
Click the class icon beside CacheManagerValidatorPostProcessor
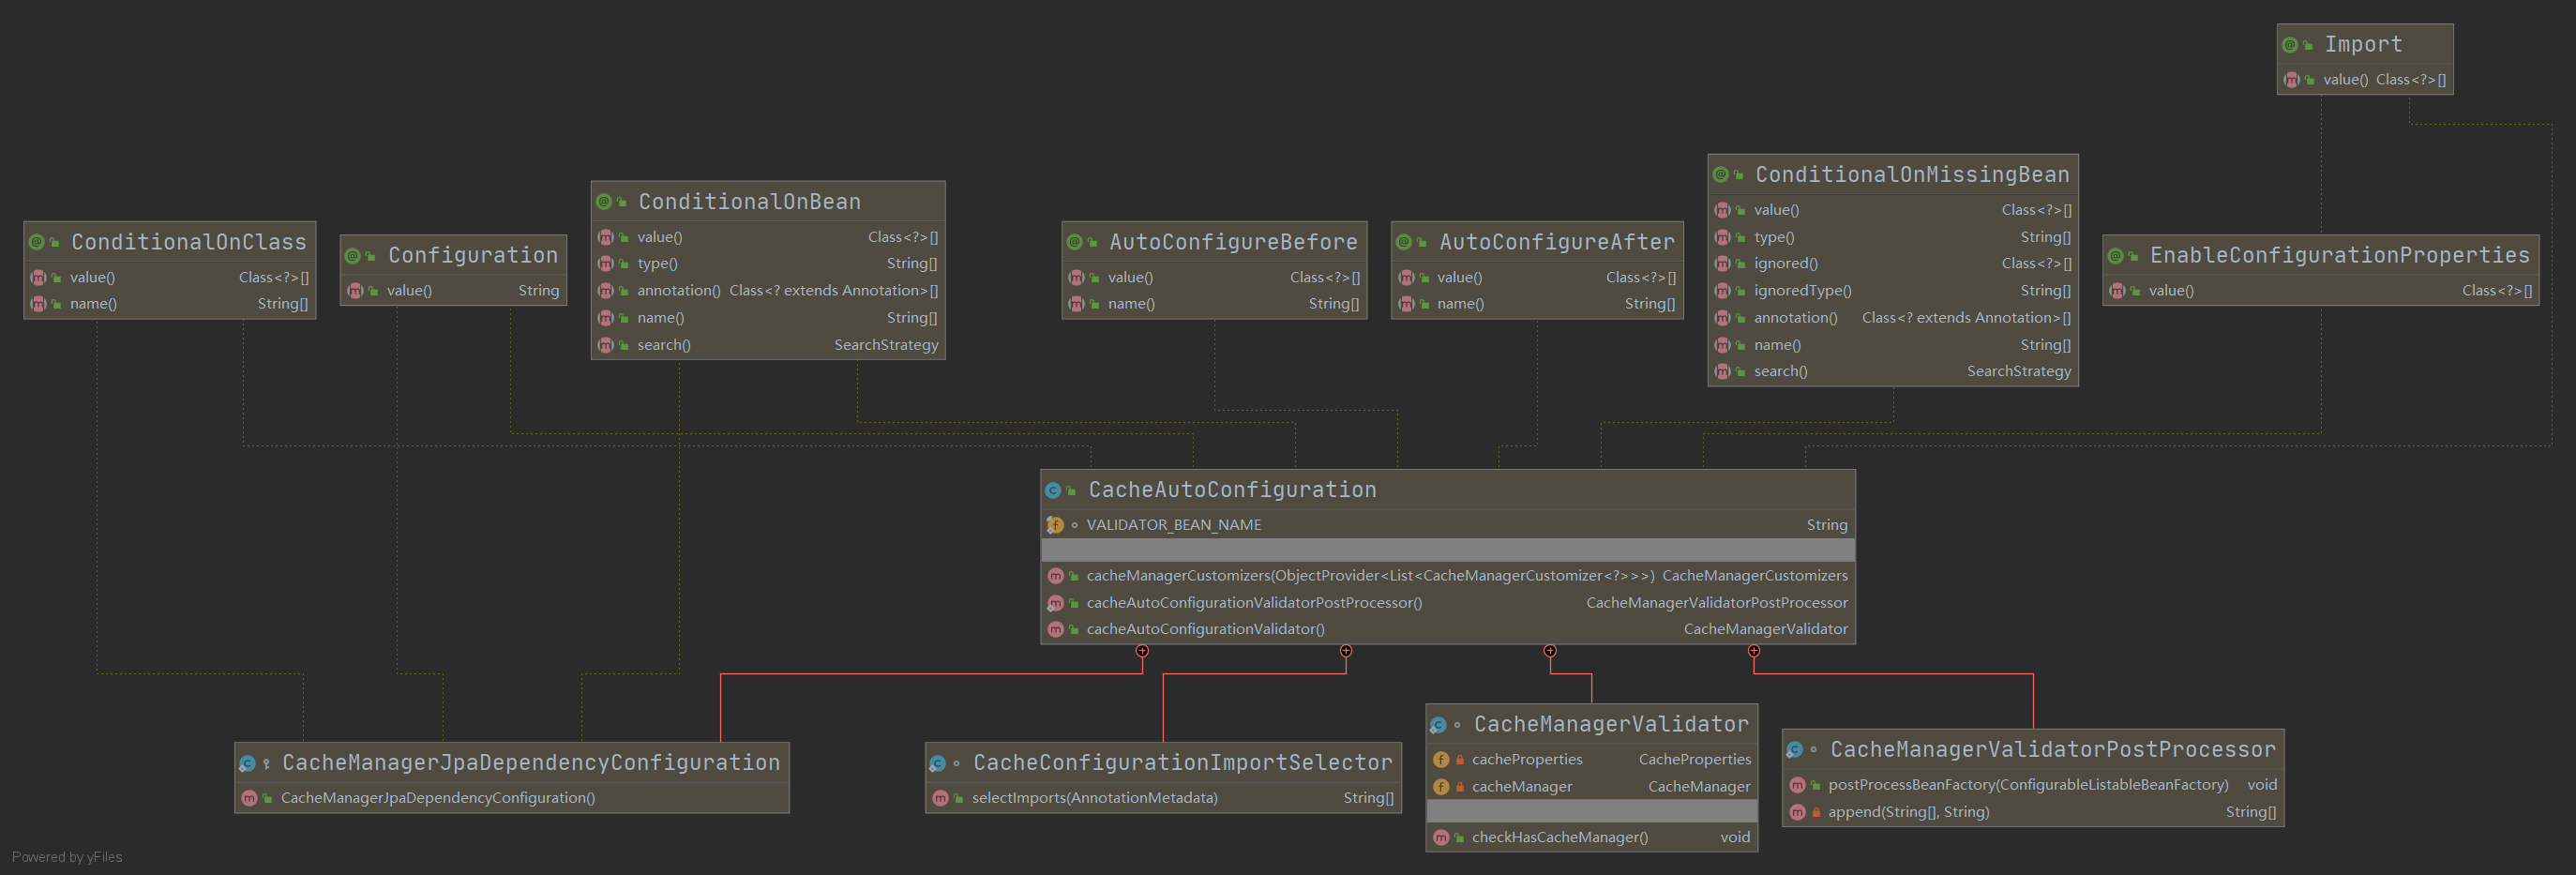[1794, 750]
